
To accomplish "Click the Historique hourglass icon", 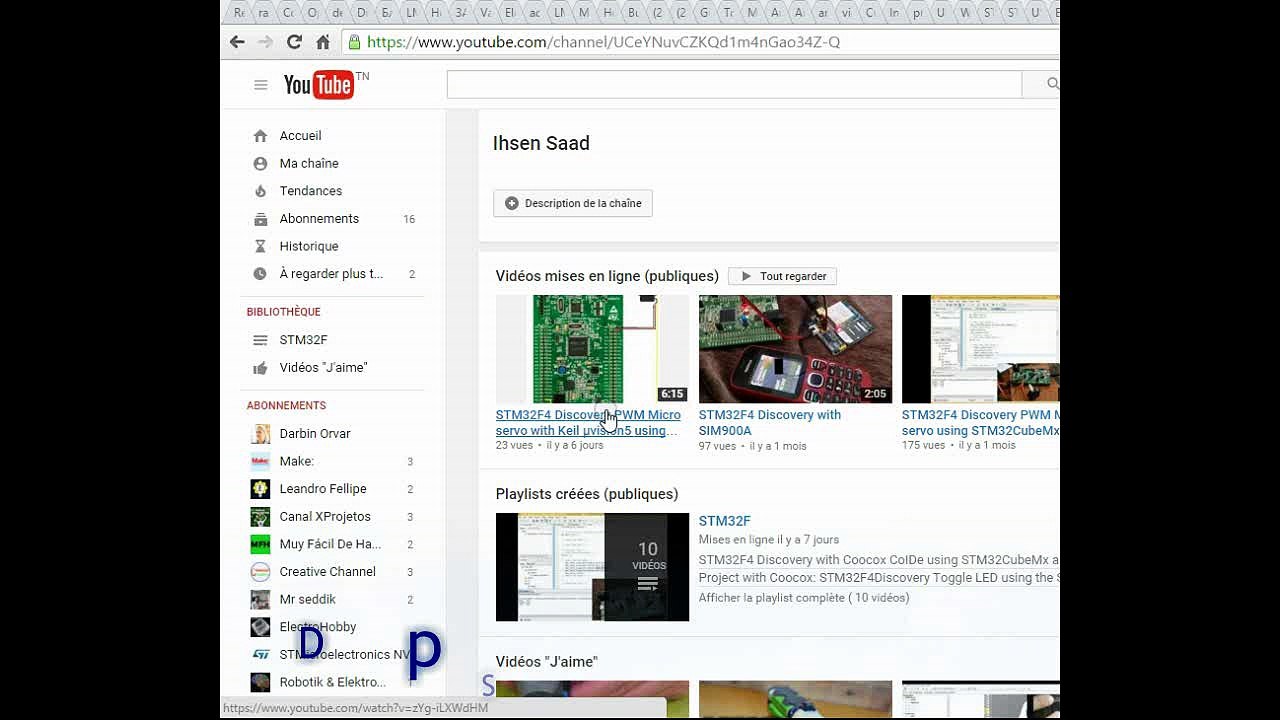I will click(260, 246).
